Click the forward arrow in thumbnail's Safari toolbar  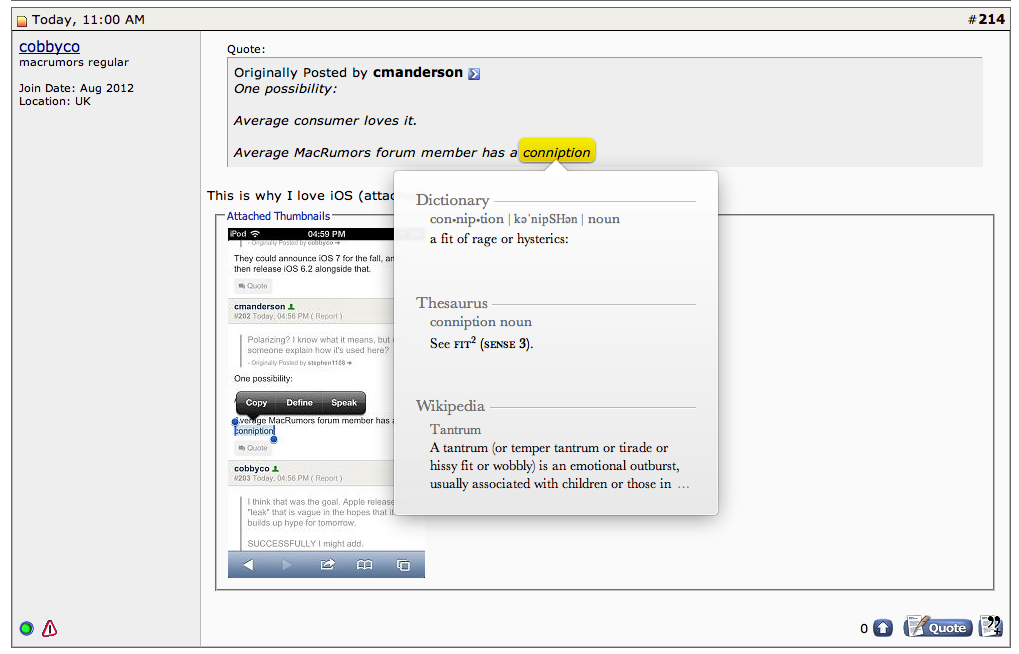point(287,565)
